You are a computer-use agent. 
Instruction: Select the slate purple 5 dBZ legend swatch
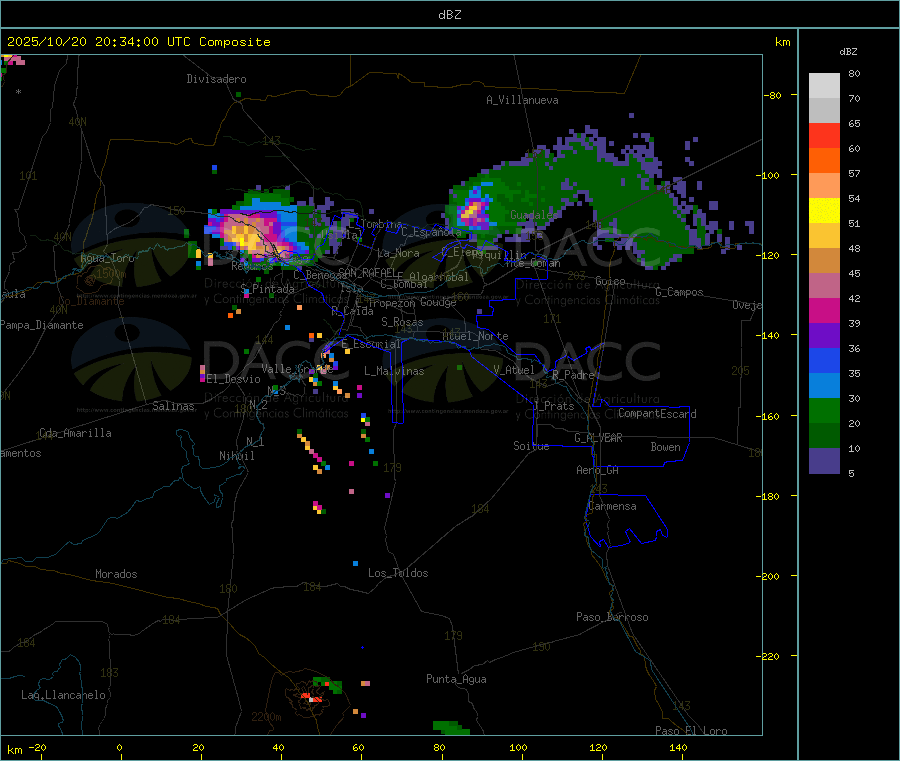click(x=824, y=461)
